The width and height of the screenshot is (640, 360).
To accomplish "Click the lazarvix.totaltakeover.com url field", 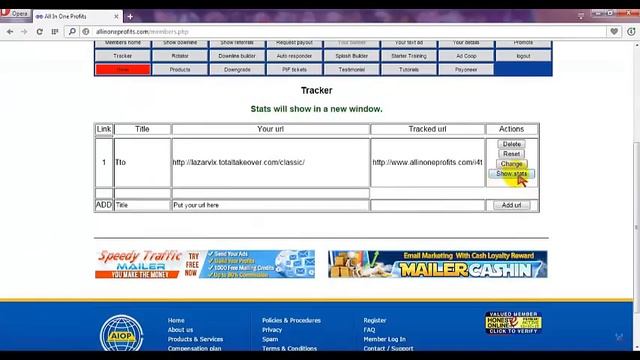I will [x=271, y=162].
